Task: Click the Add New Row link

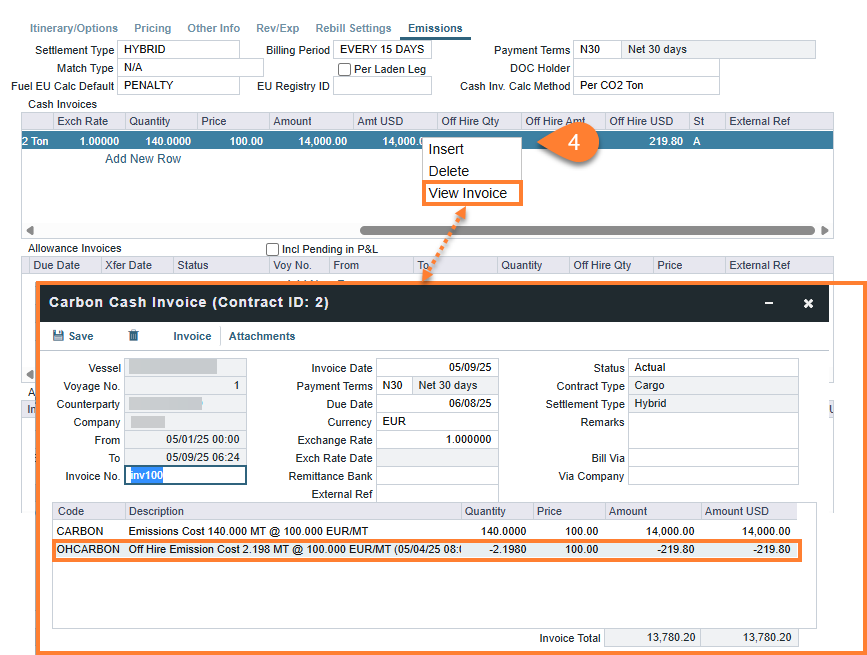Action: pyautogui.click(x=143, y=159)
